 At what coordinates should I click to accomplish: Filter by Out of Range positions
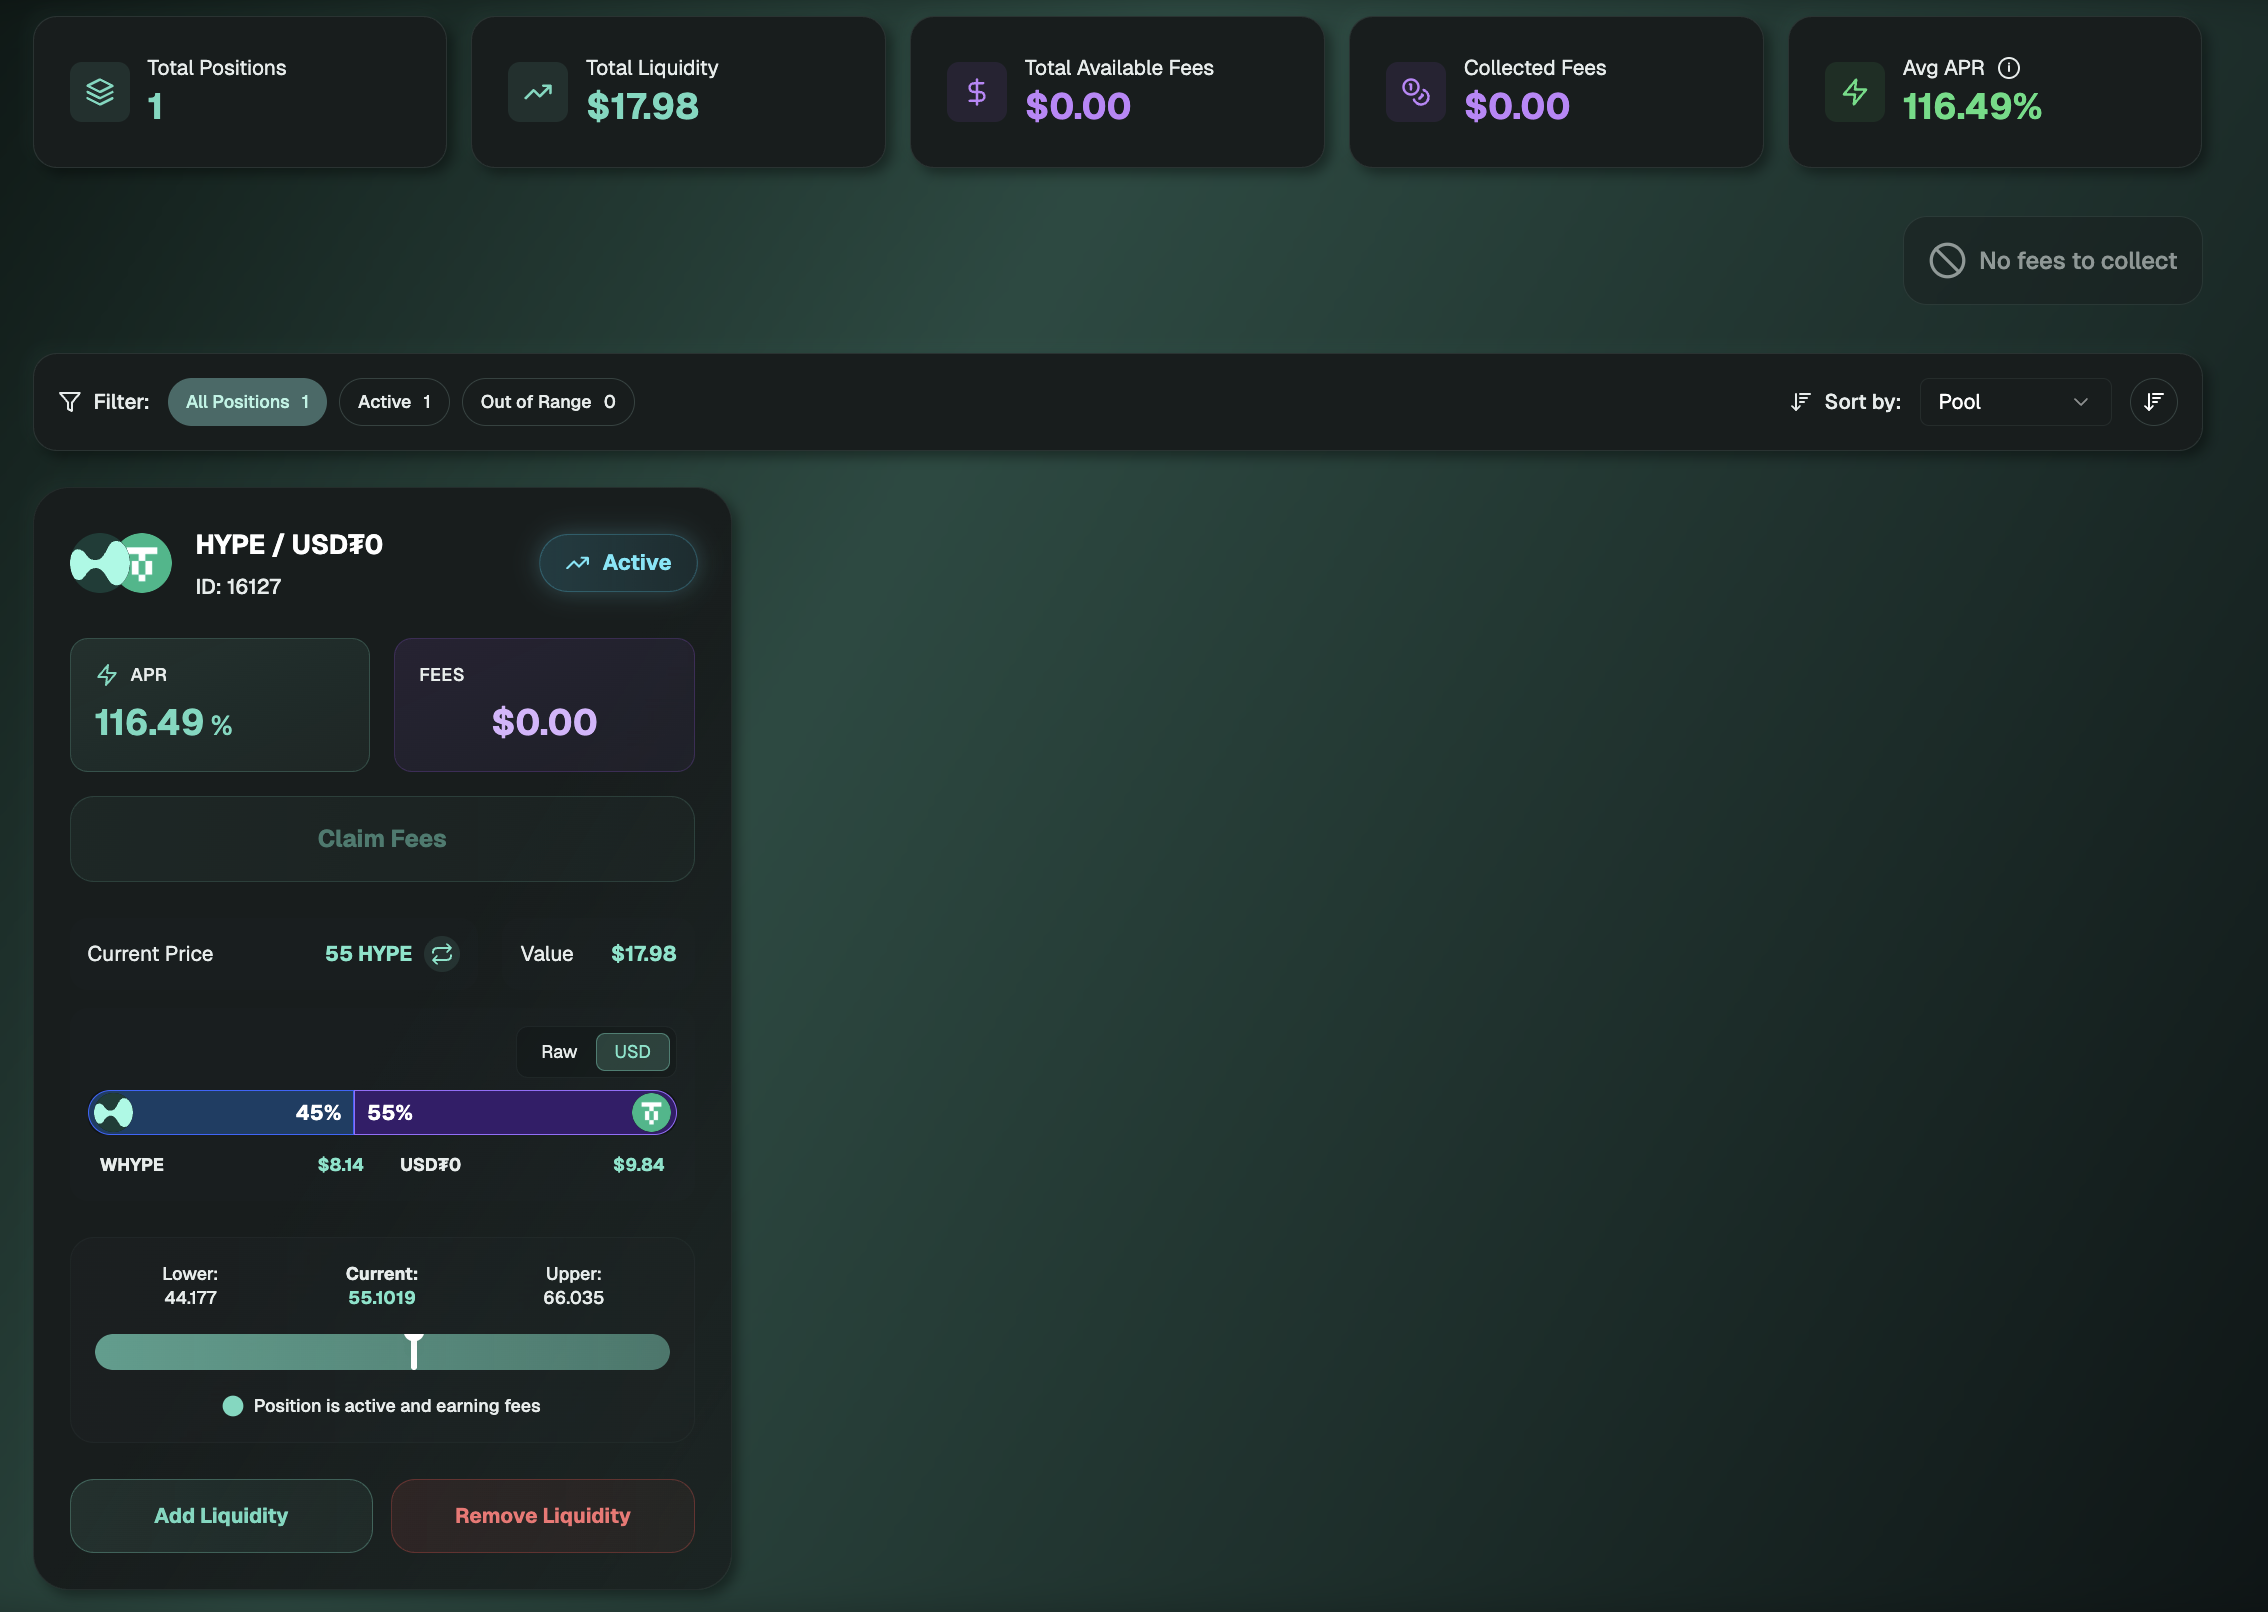coord(547,402)
